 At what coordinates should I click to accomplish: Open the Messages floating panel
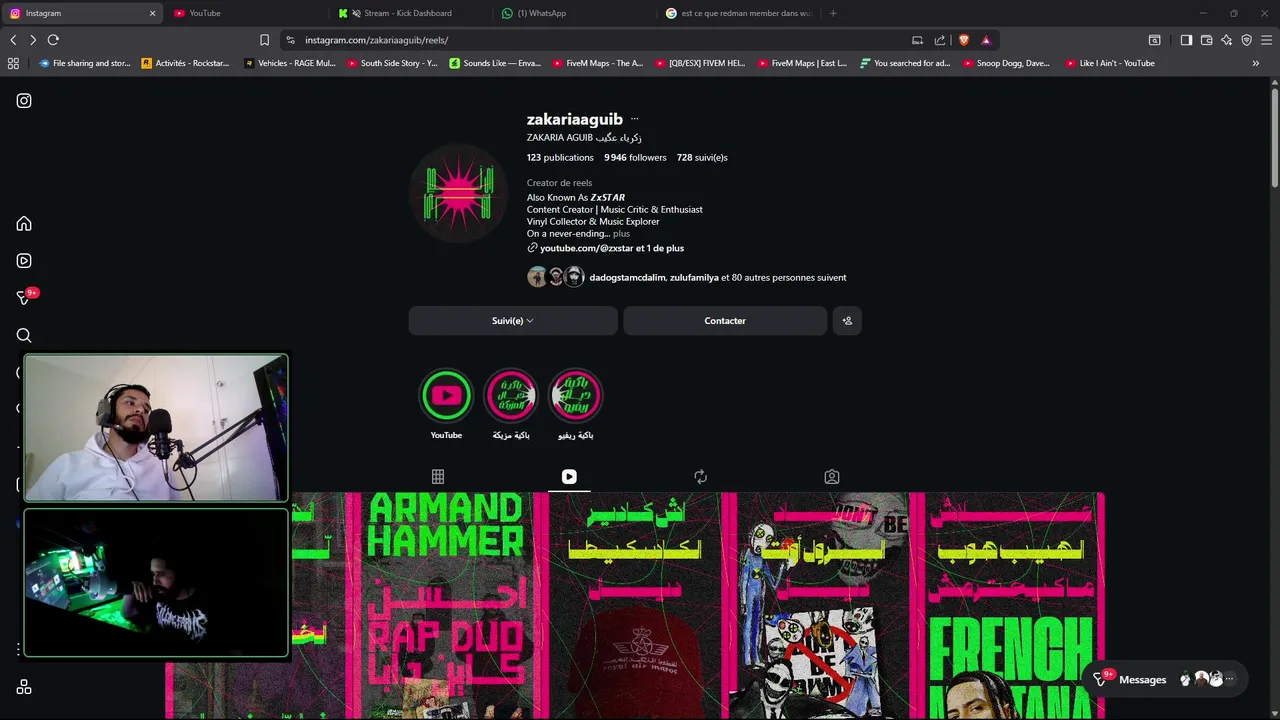(x=1166, y=679)
